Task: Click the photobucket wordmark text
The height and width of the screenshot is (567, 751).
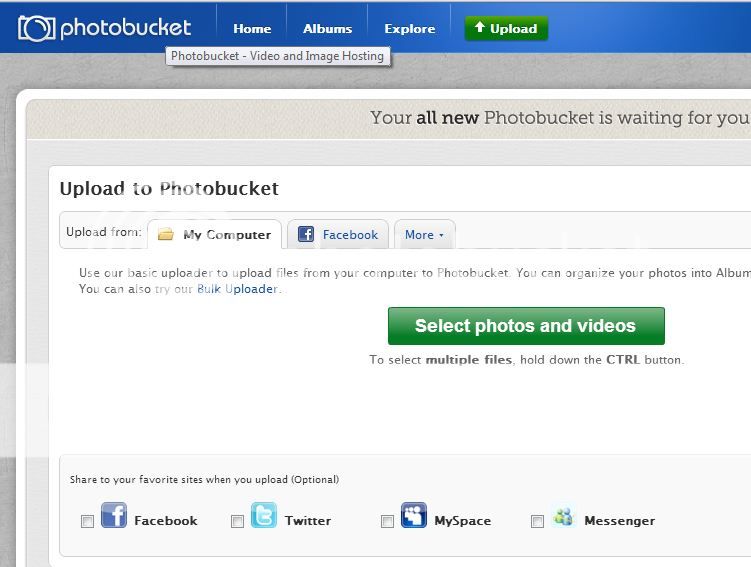Action: pos(125,28)
